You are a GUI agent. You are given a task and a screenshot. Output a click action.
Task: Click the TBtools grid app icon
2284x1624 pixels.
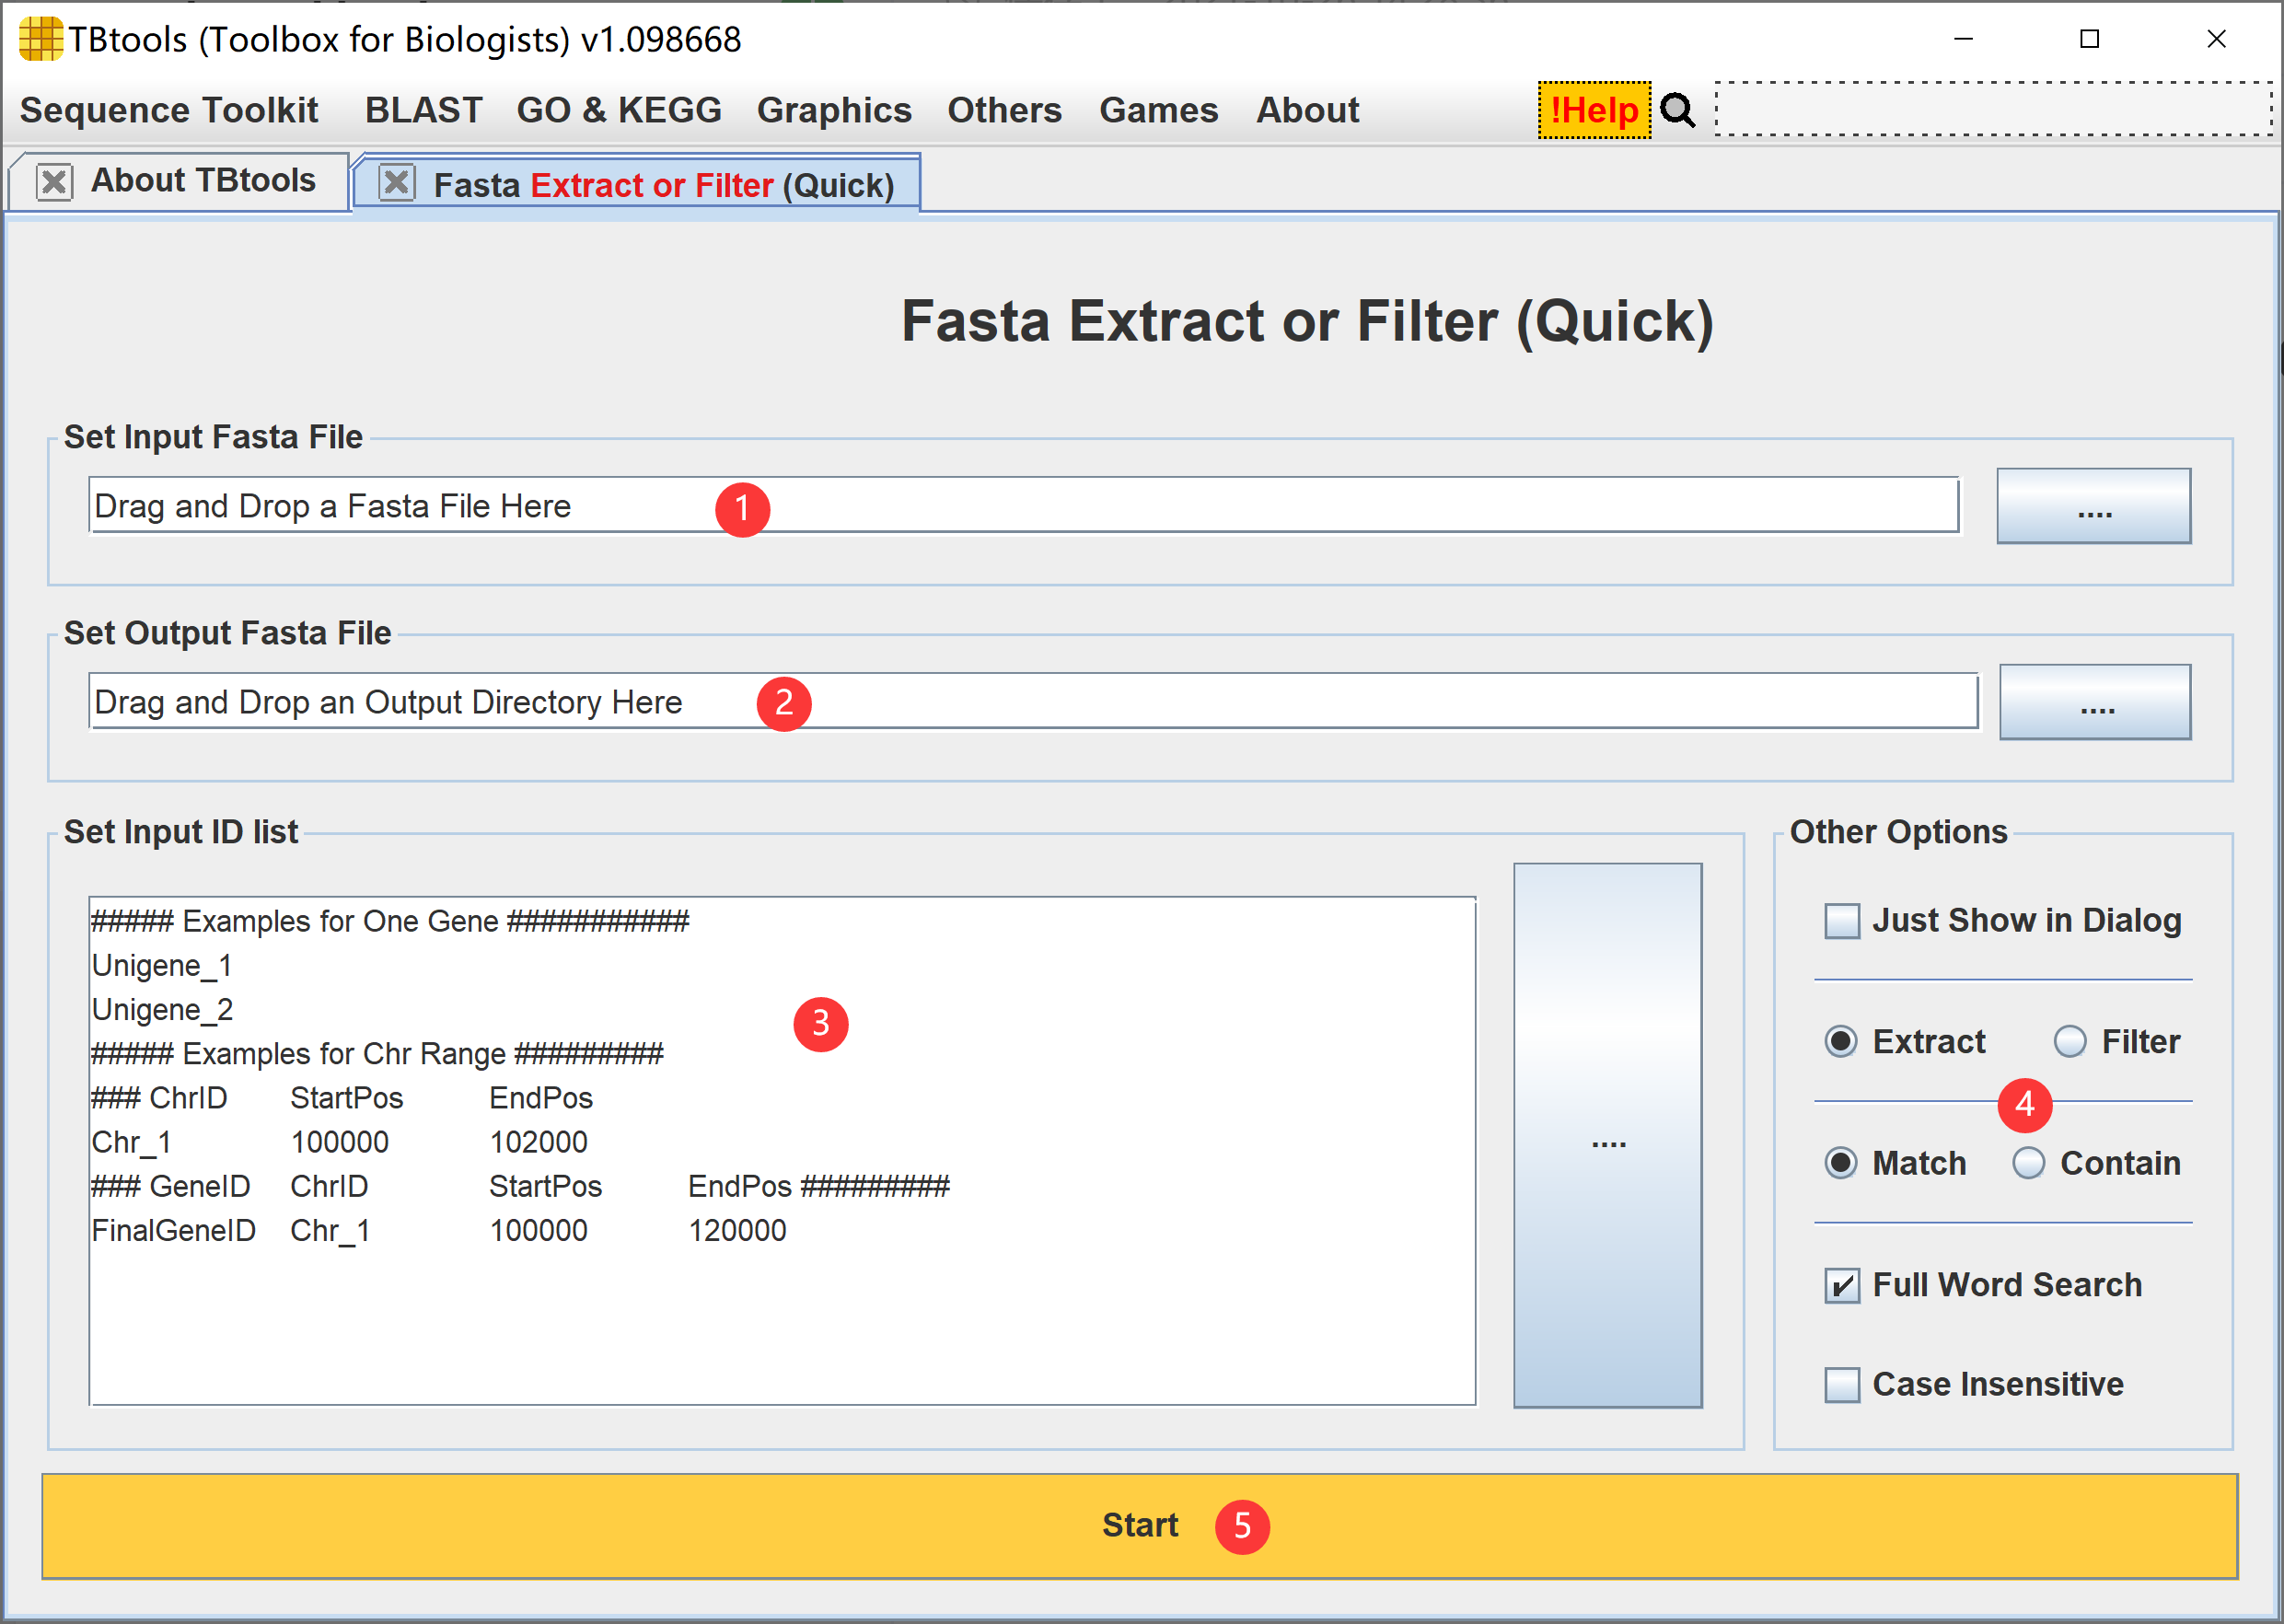[x=40, y=39]
